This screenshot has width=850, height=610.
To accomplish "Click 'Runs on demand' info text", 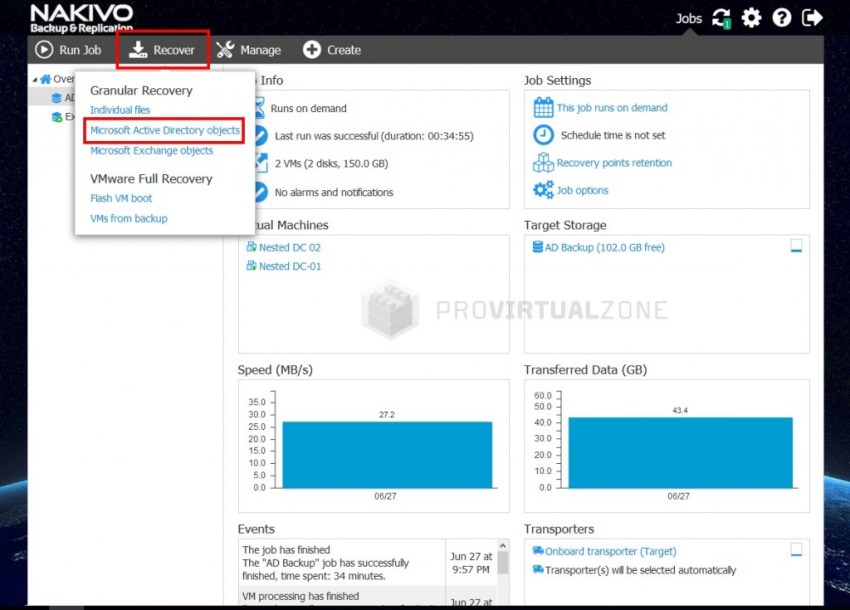I will [x=308, y=108].
